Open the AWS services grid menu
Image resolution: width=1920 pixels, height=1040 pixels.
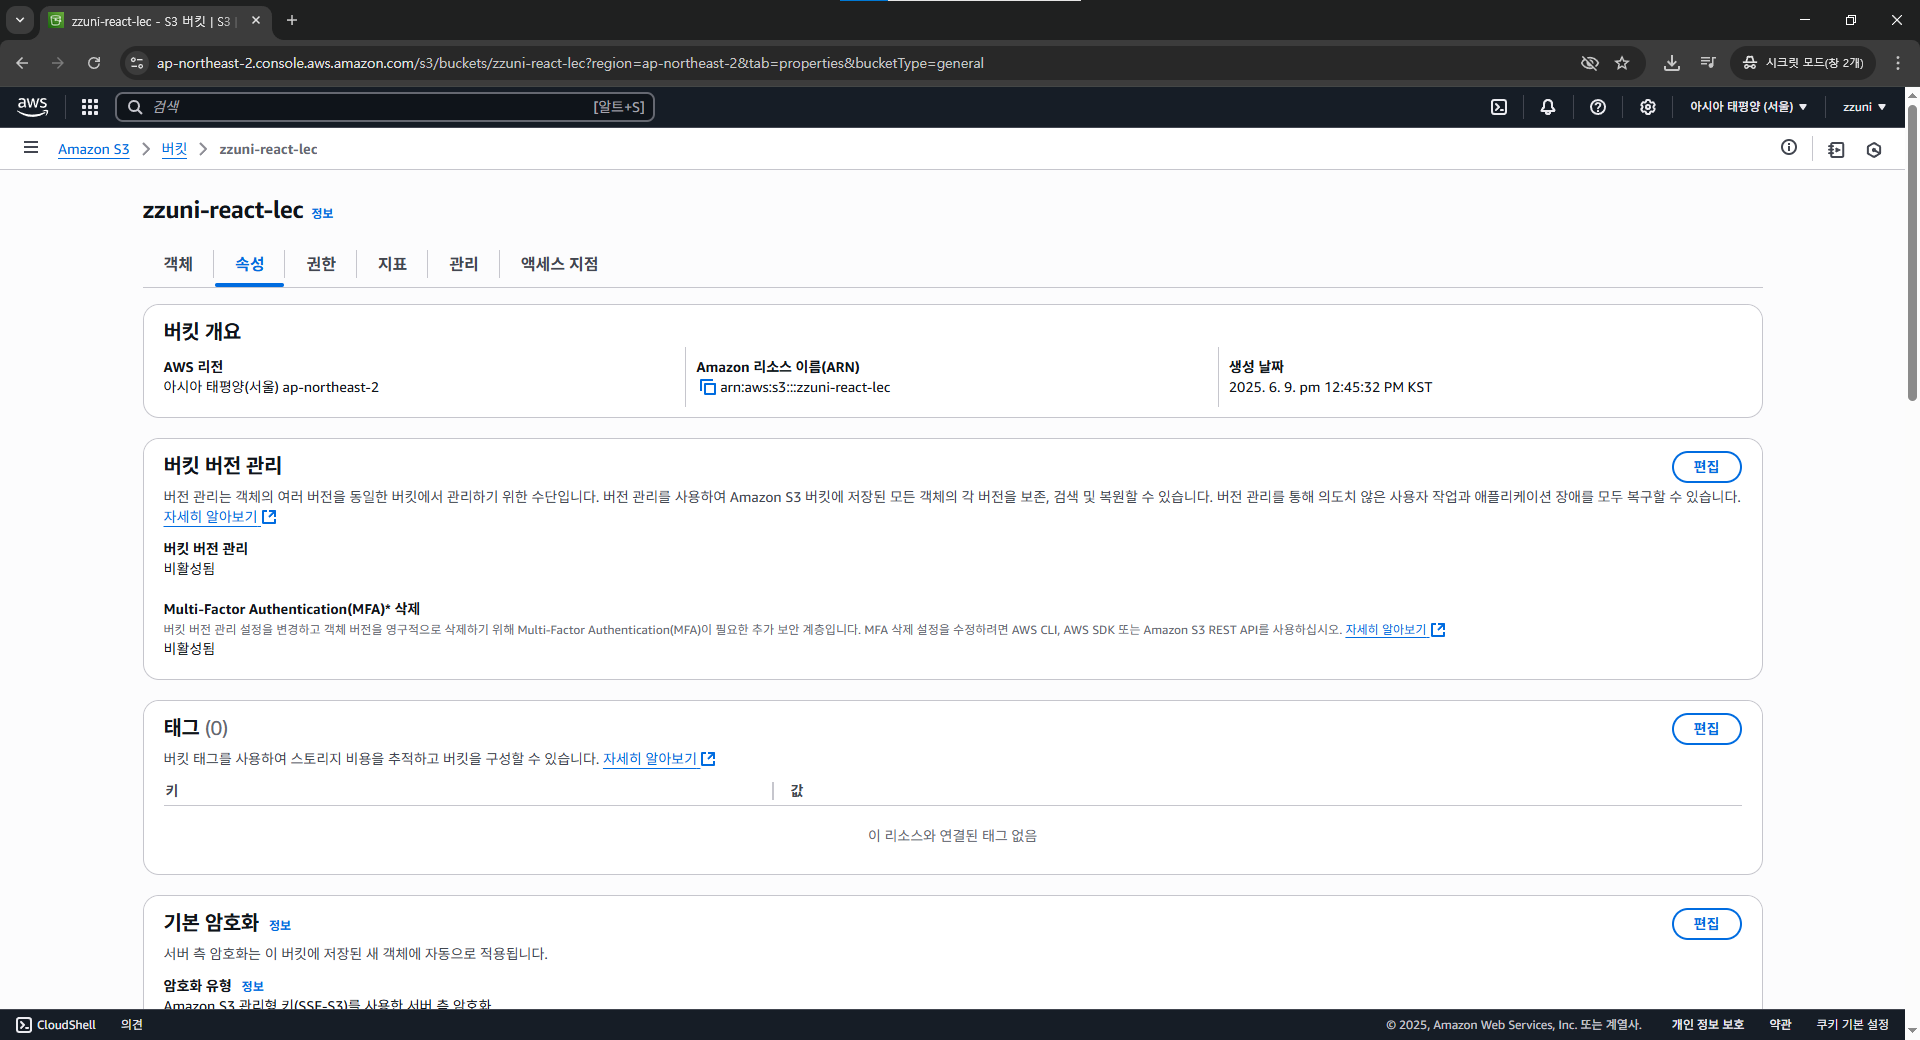[90, 107]
